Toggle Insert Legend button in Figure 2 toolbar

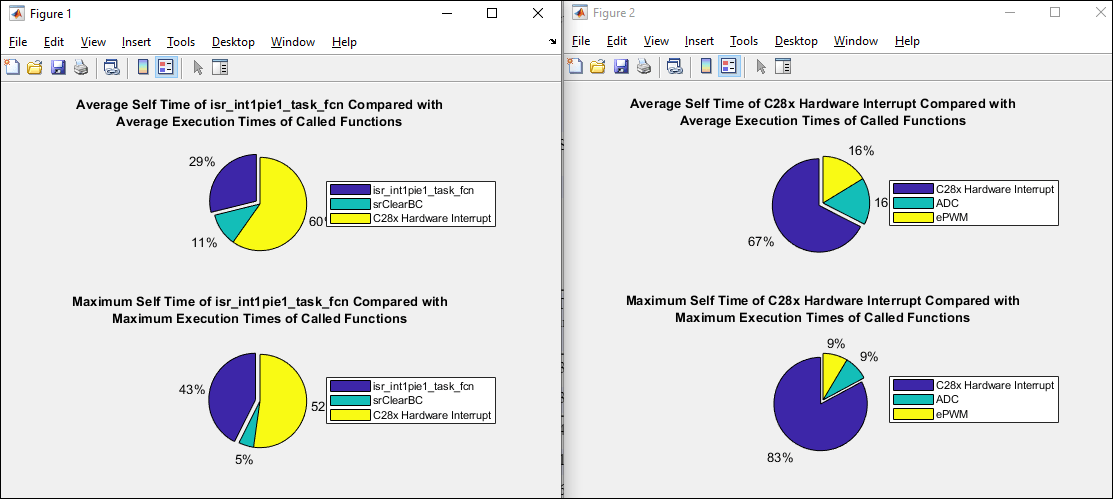click(729, 67)
